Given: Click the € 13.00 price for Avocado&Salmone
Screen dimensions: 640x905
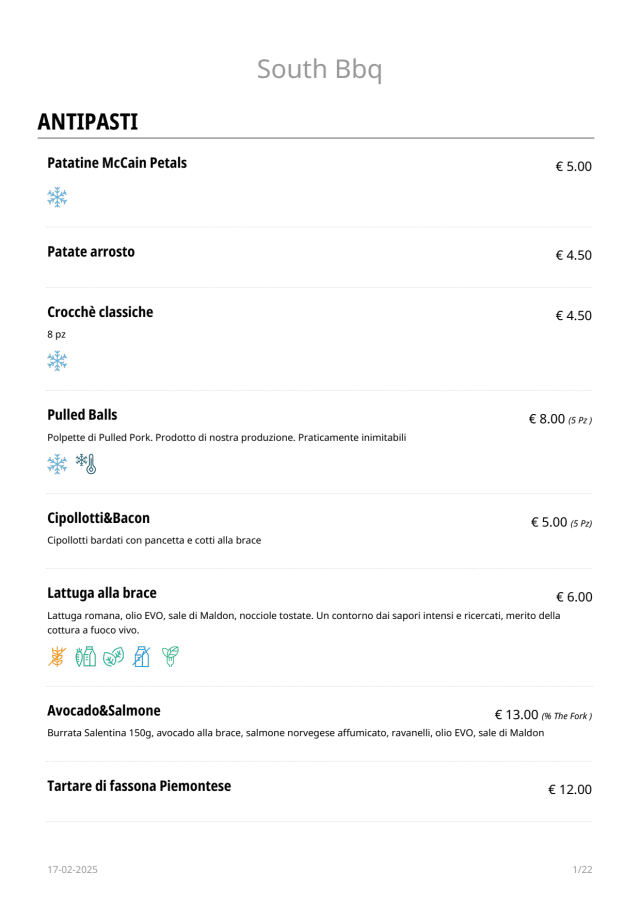Looking at the screenshot, I should tap(517, 715).
